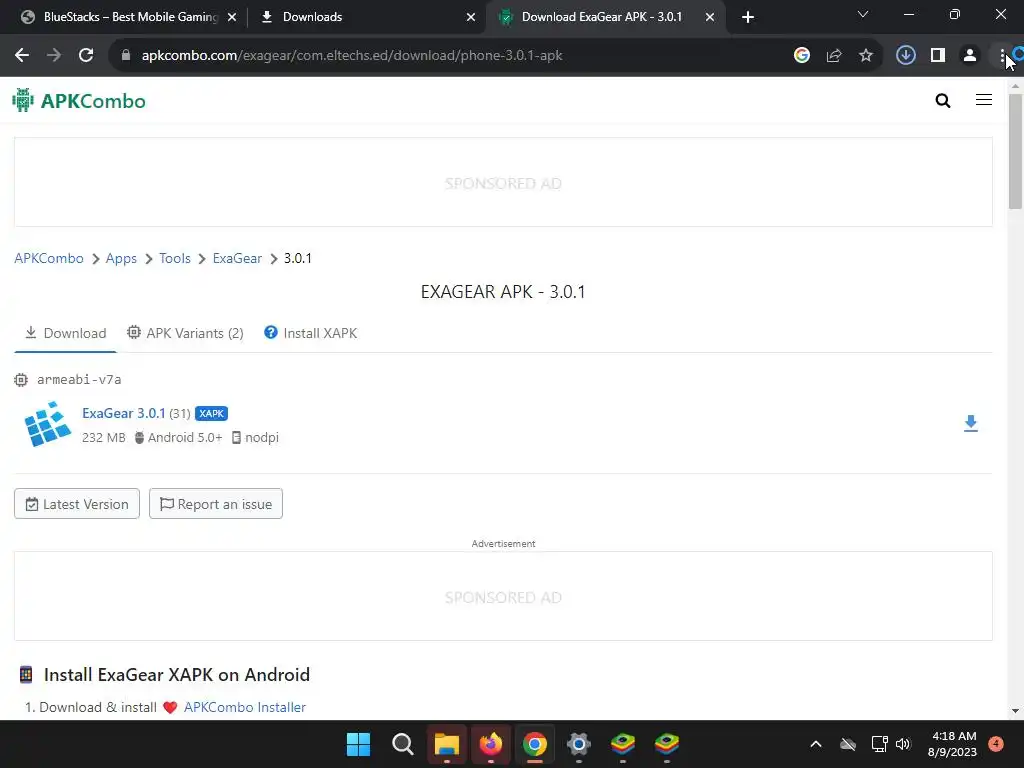Image resolution: width=1024 pixels, height=768 pixels.
Task: Show hidden system tray icons
Action: click(x=816, y=744)
